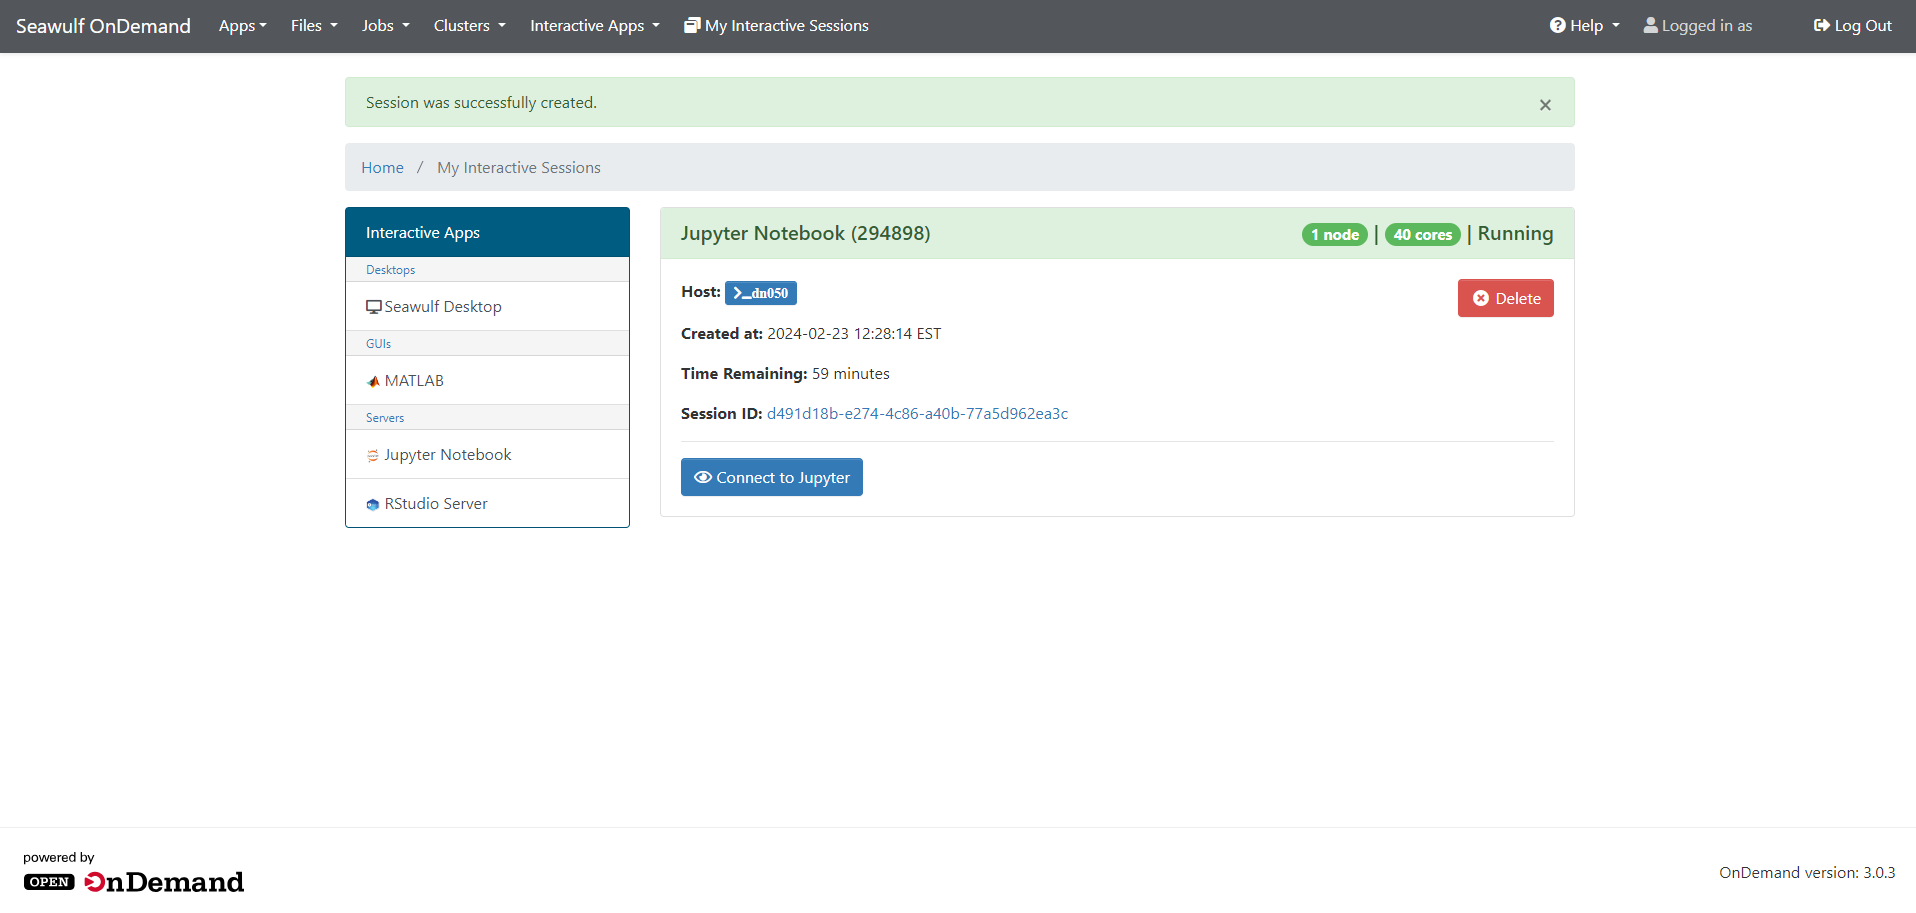Click the Running status text
Image resolution: width=1916 pixels, height=913 pixels.
coord(1515,233)
